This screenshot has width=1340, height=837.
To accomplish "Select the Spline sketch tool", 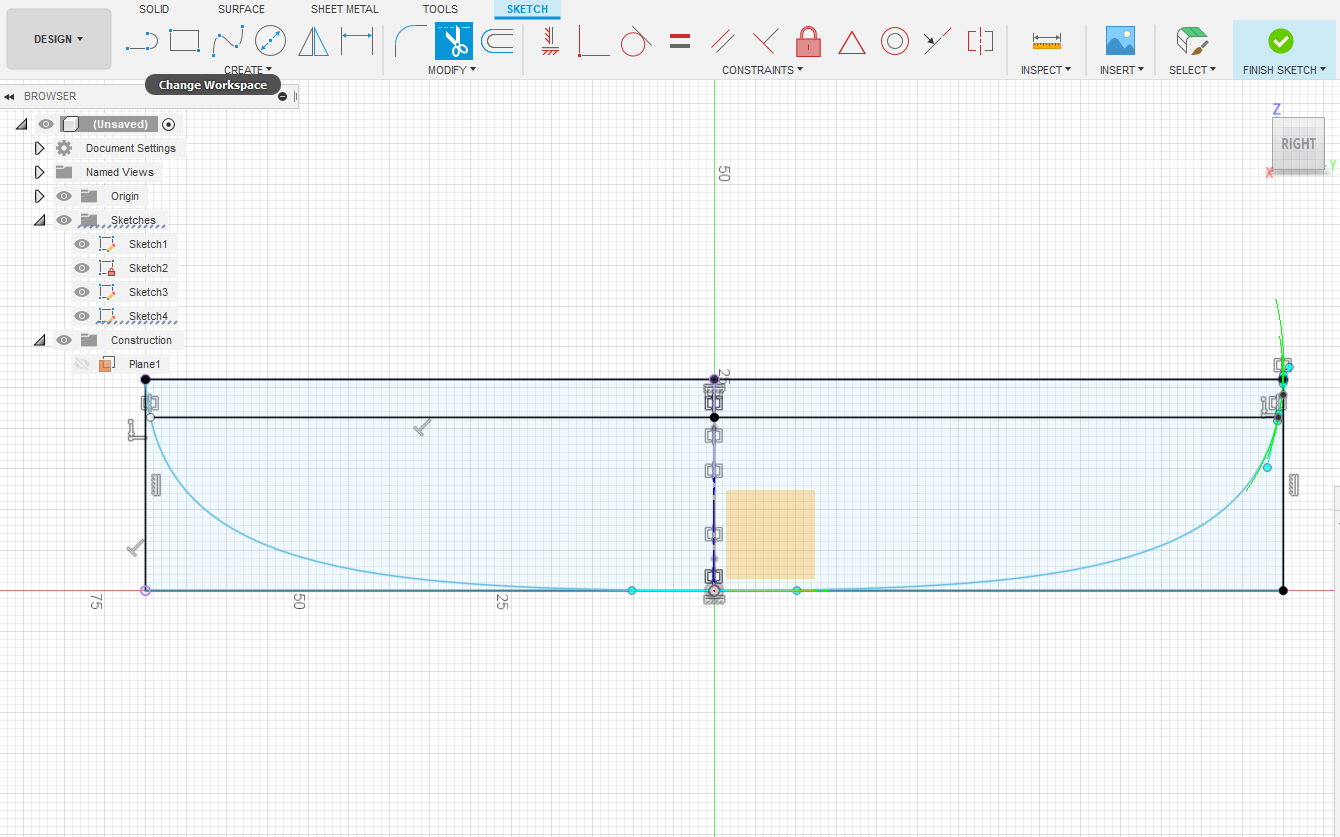I will click(228, 41).
